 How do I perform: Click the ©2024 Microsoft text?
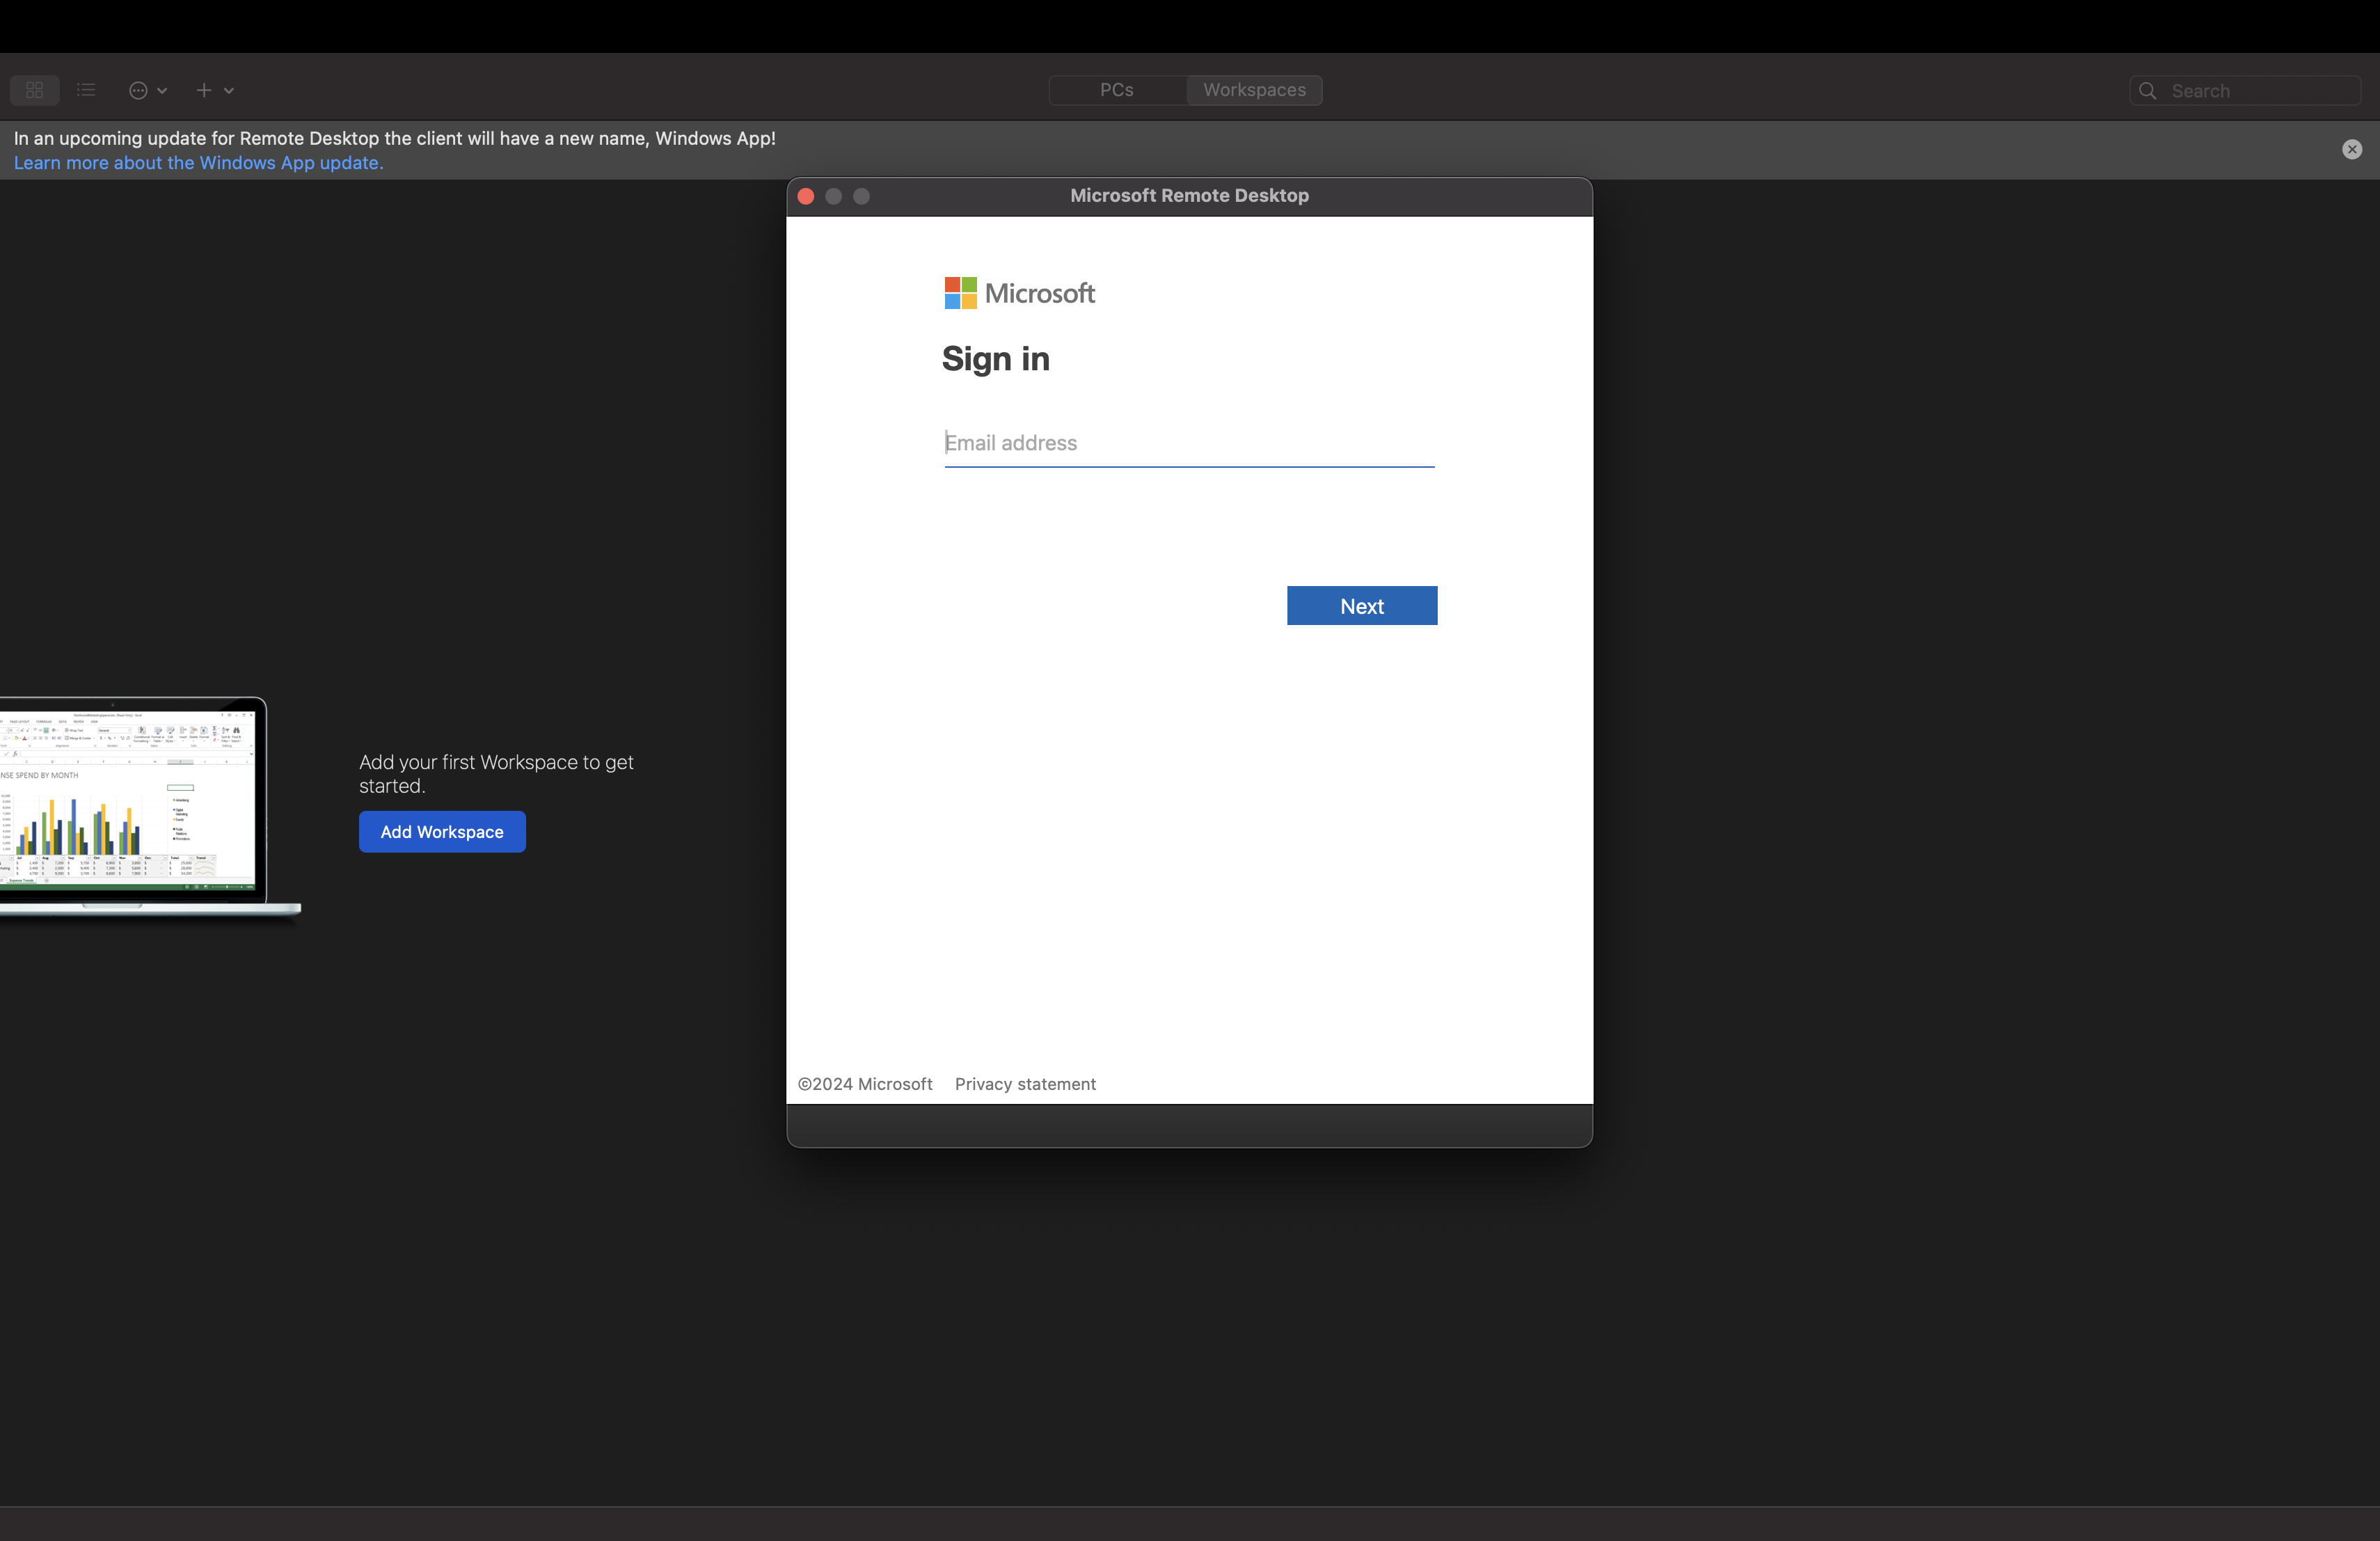tap(865, 1084)
